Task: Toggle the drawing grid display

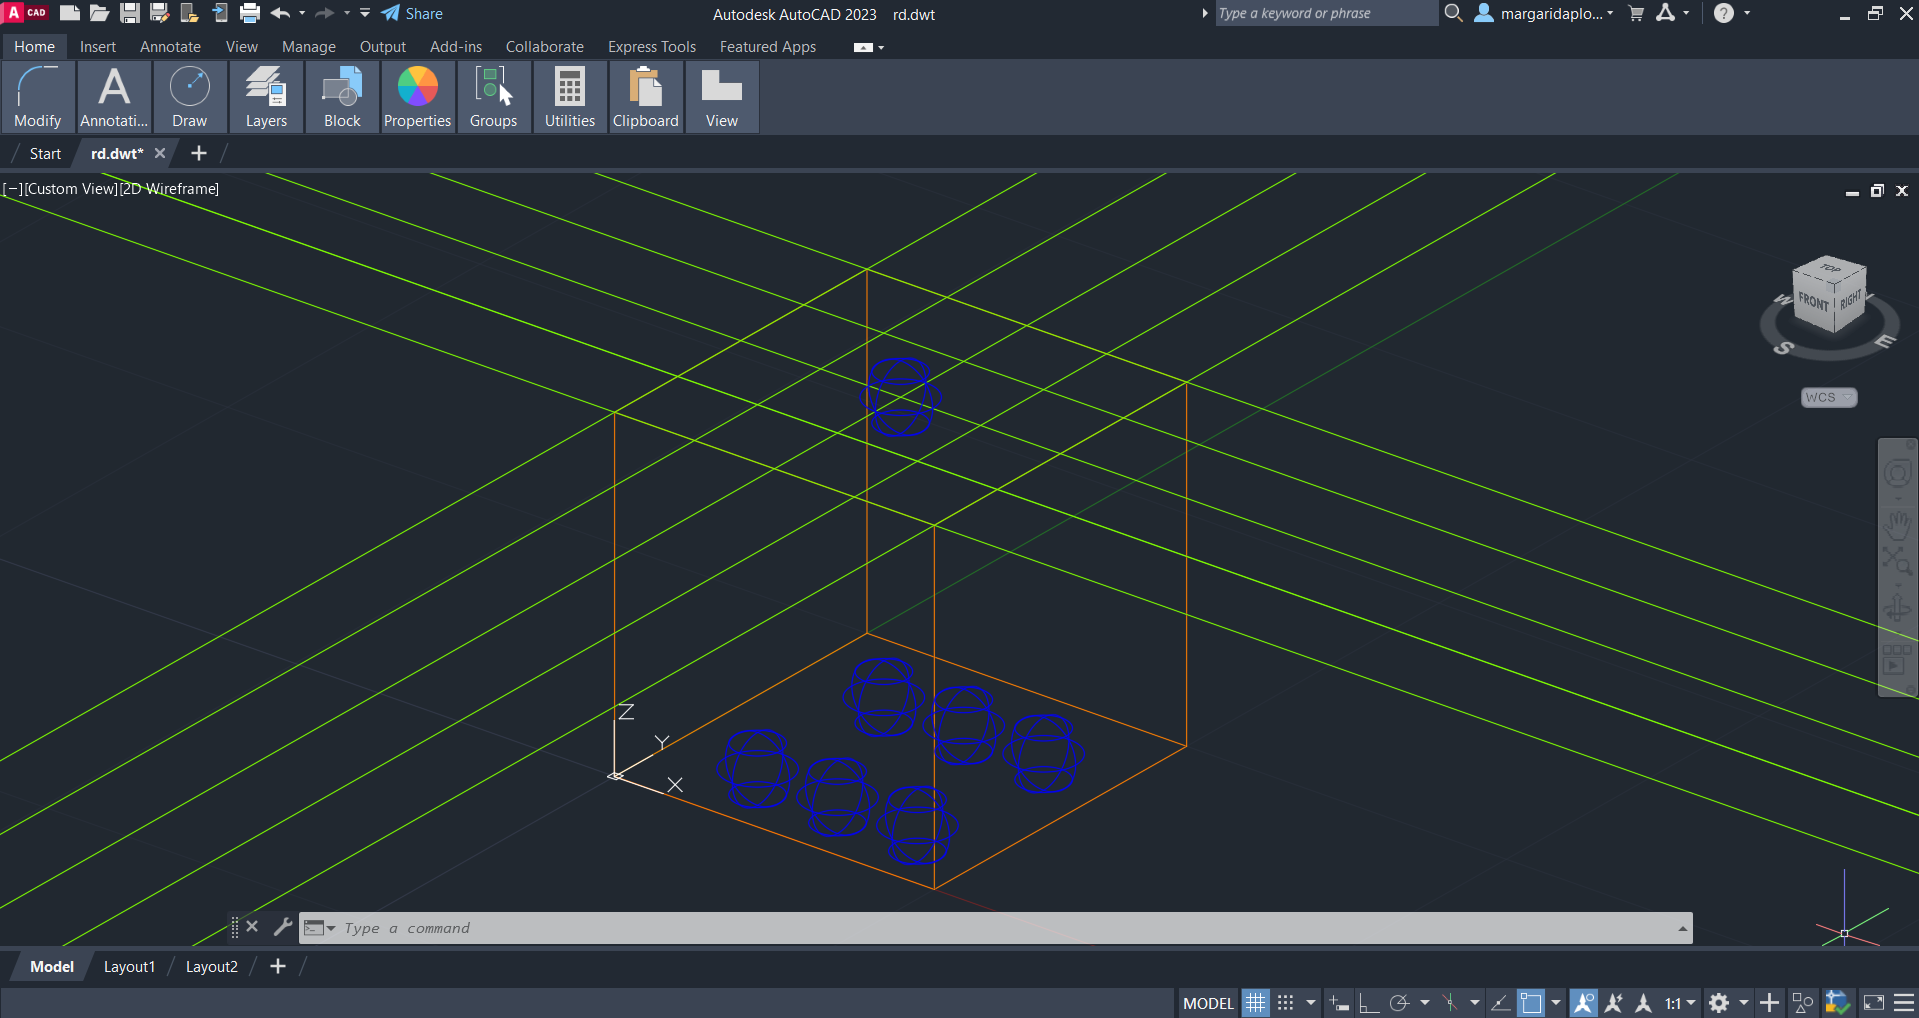Action: pyautogui.click(x=1255, y=1003)
